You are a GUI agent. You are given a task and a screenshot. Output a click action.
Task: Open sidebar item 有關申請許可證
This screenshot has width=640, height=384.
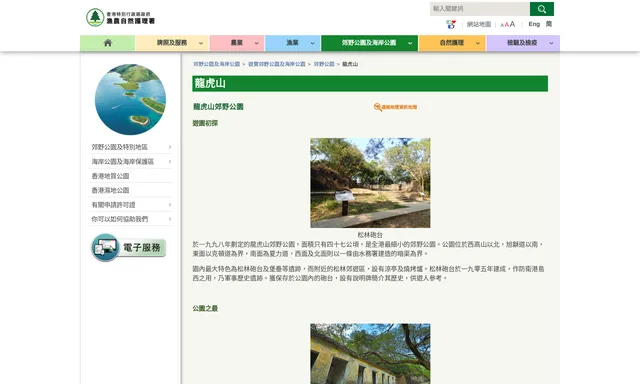coord(113,205)
